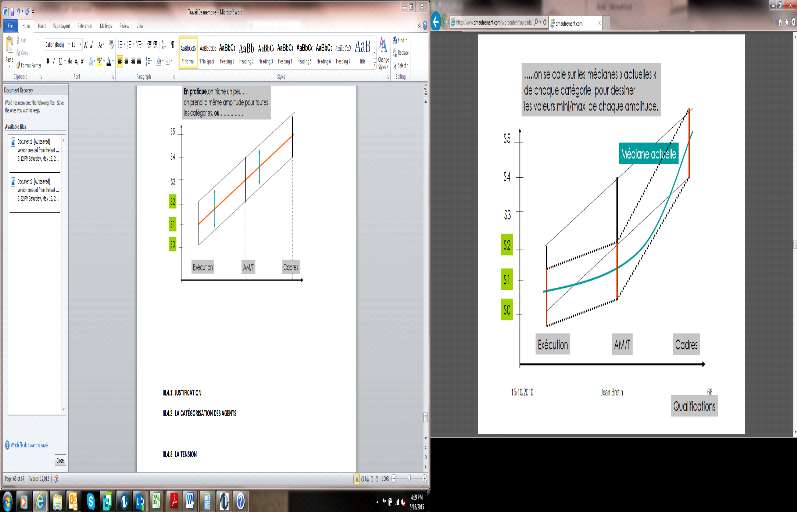Activate the Format Painter tool
The height and width of the screenshot is (512, 797).
coord(28,65)
